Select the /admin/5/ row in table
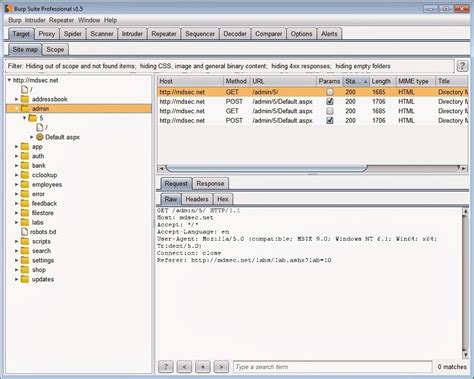 (312, 92)
